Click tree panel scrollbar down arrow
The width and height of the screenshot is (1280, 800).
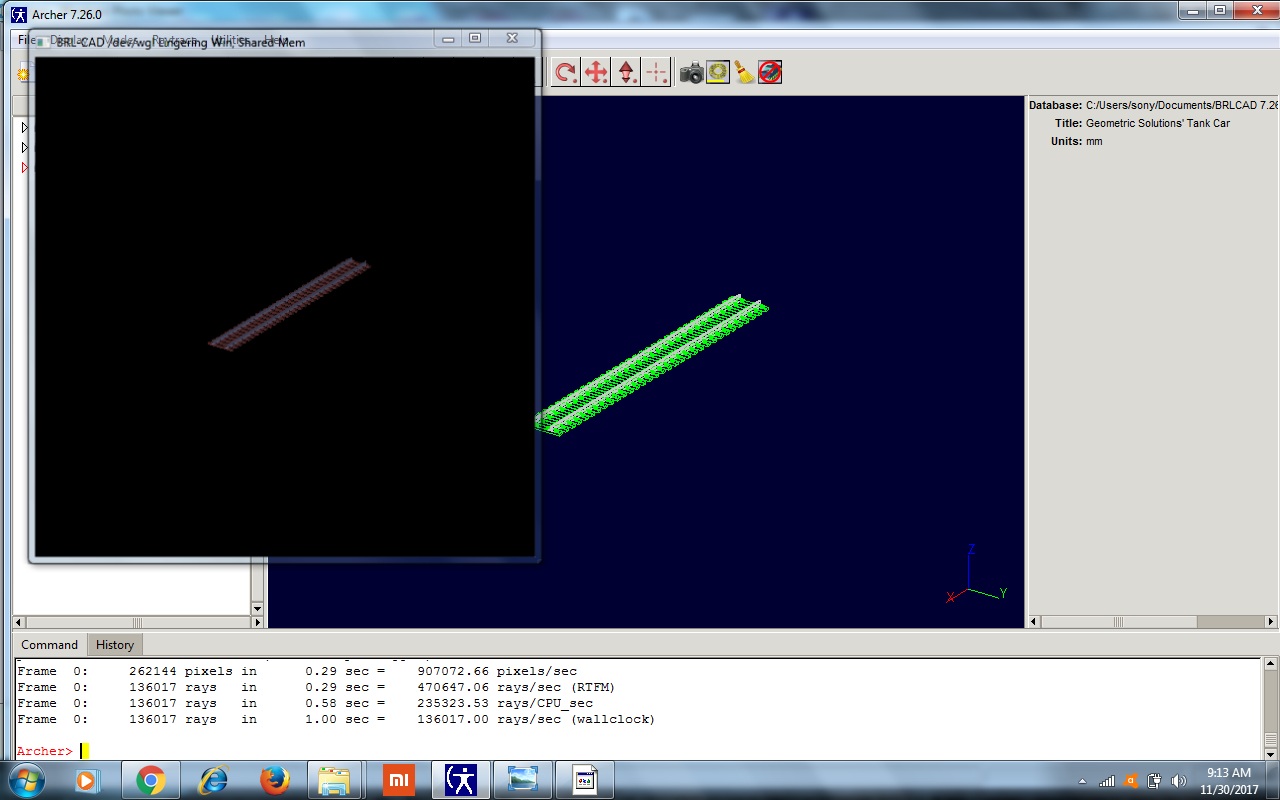[257, 608]
